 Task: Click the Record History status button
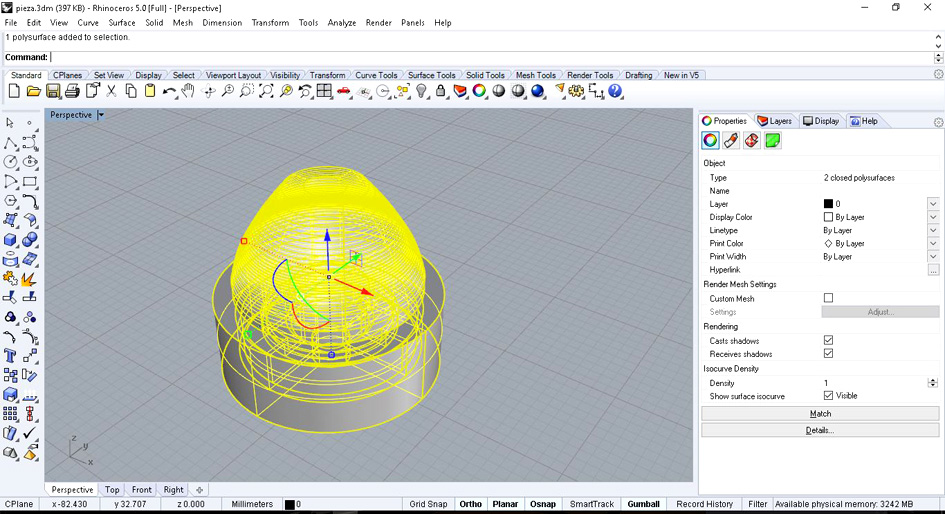click(705, 504)
